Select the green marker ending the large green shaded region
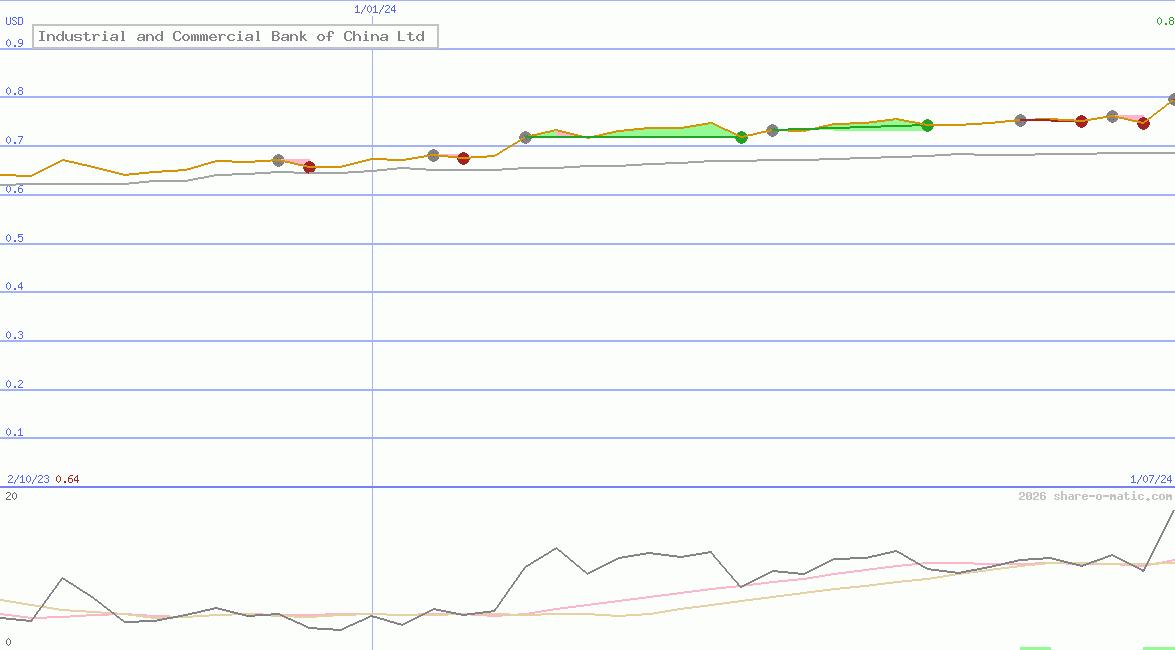The width and height of the screenshot is (1175, 650). tap(741, 137)
